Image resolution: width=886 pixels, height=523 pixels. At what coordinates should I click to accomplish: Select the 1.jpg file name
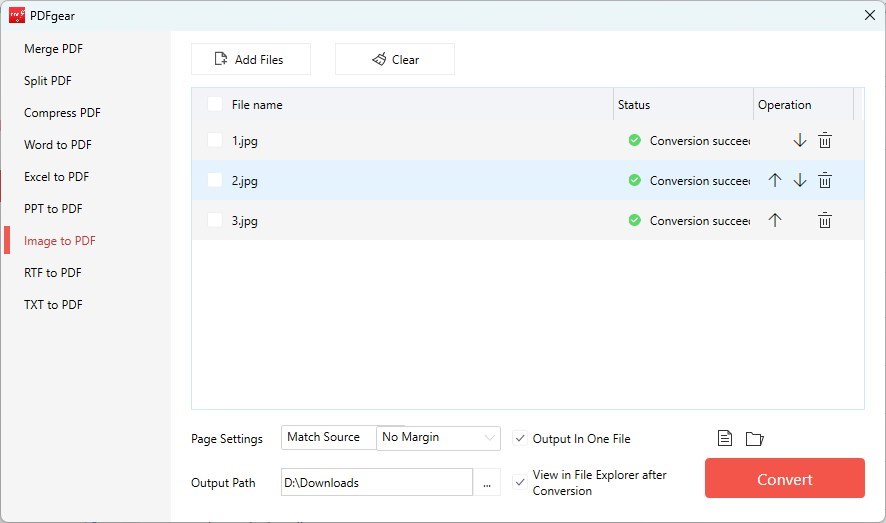[x=245, y=141]
